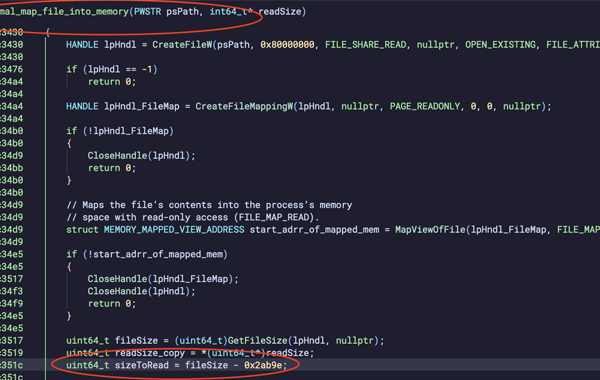This screenshot has width=600, height=380.
Task: Click the readSize parameter in function signature
Action: click(x=280, y=12)
